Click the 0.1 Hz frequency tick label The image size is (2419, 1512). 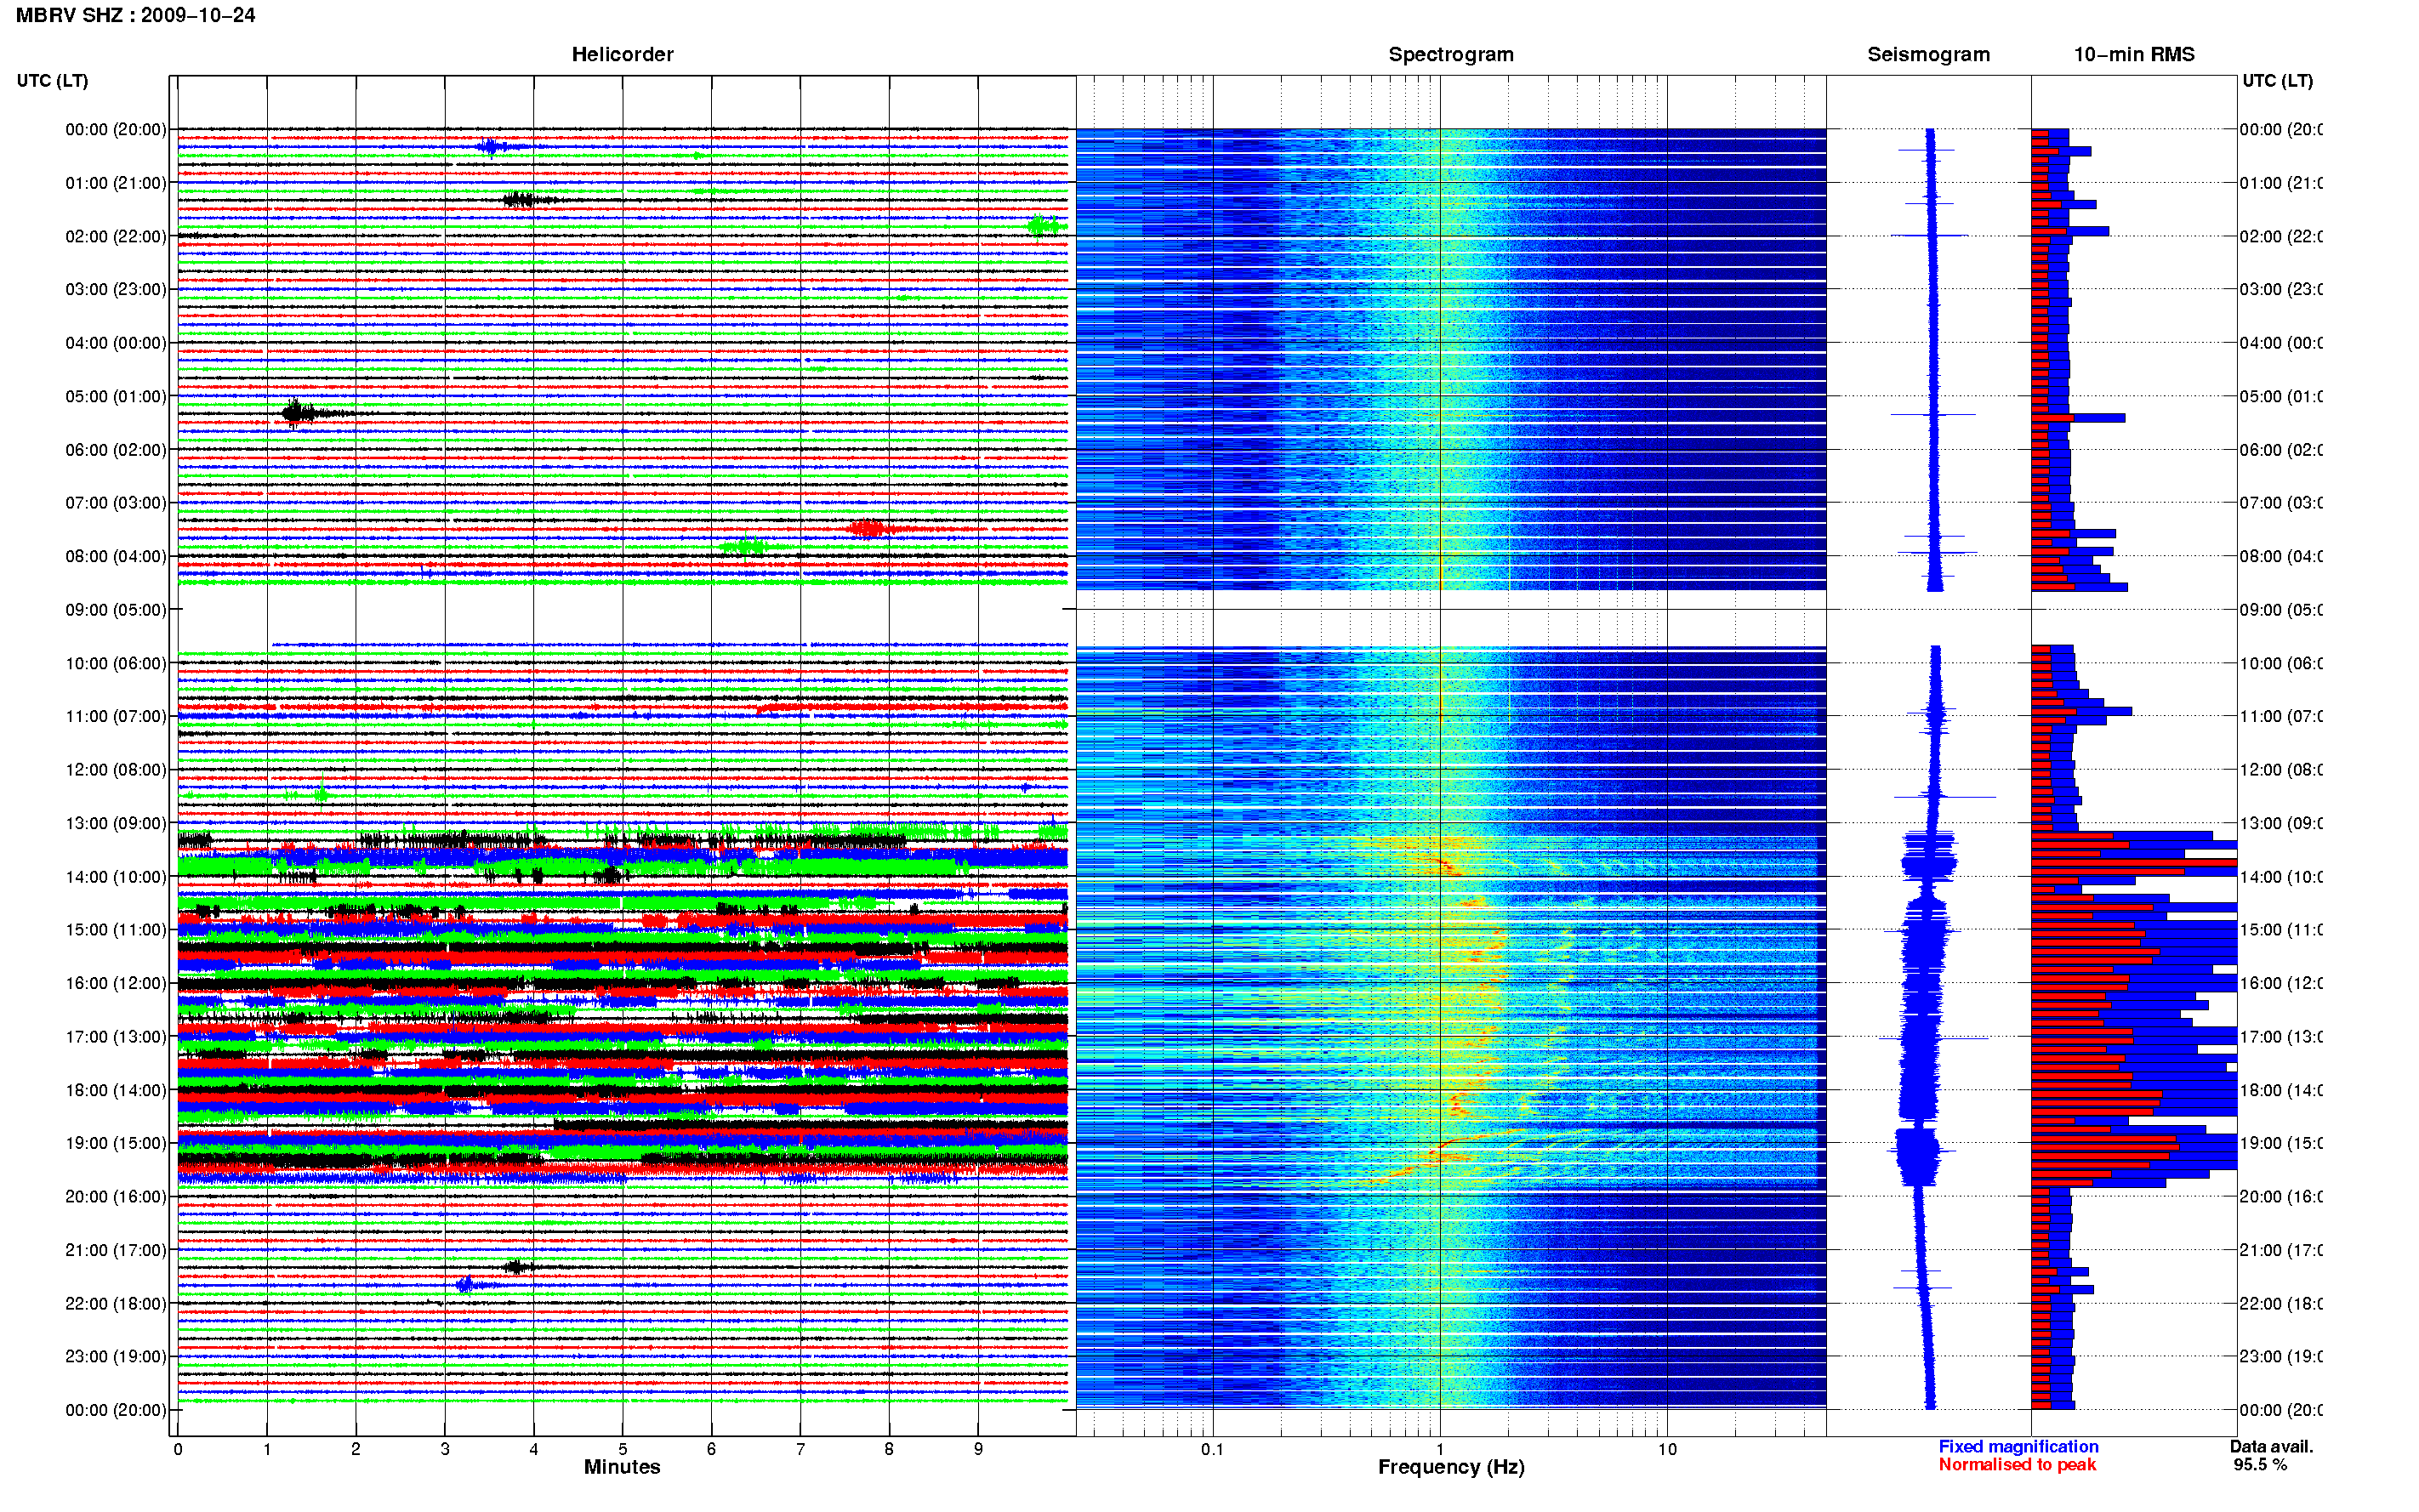[x=1212, y=1449]
